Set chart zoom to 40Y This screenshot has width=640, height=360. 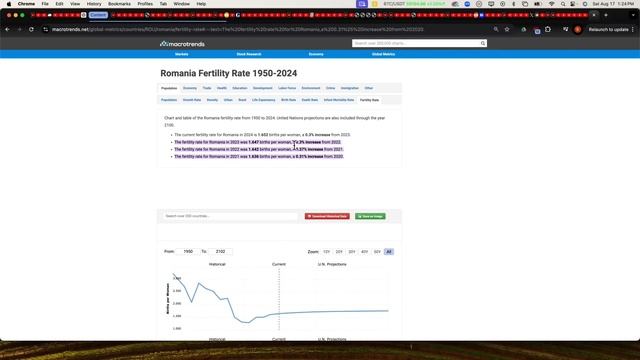click(x=364, y=252)
